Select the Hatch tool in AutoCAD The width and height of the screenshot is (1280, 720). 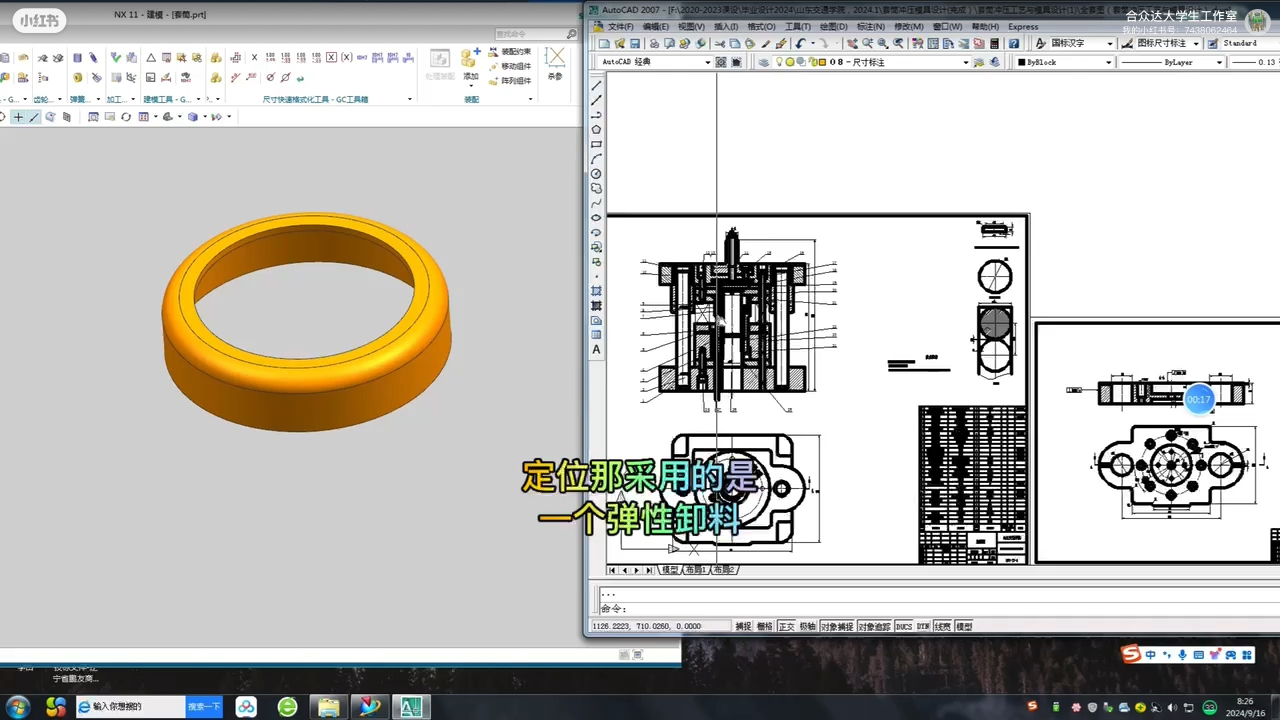pyautogui.click(x=597, y=291)
